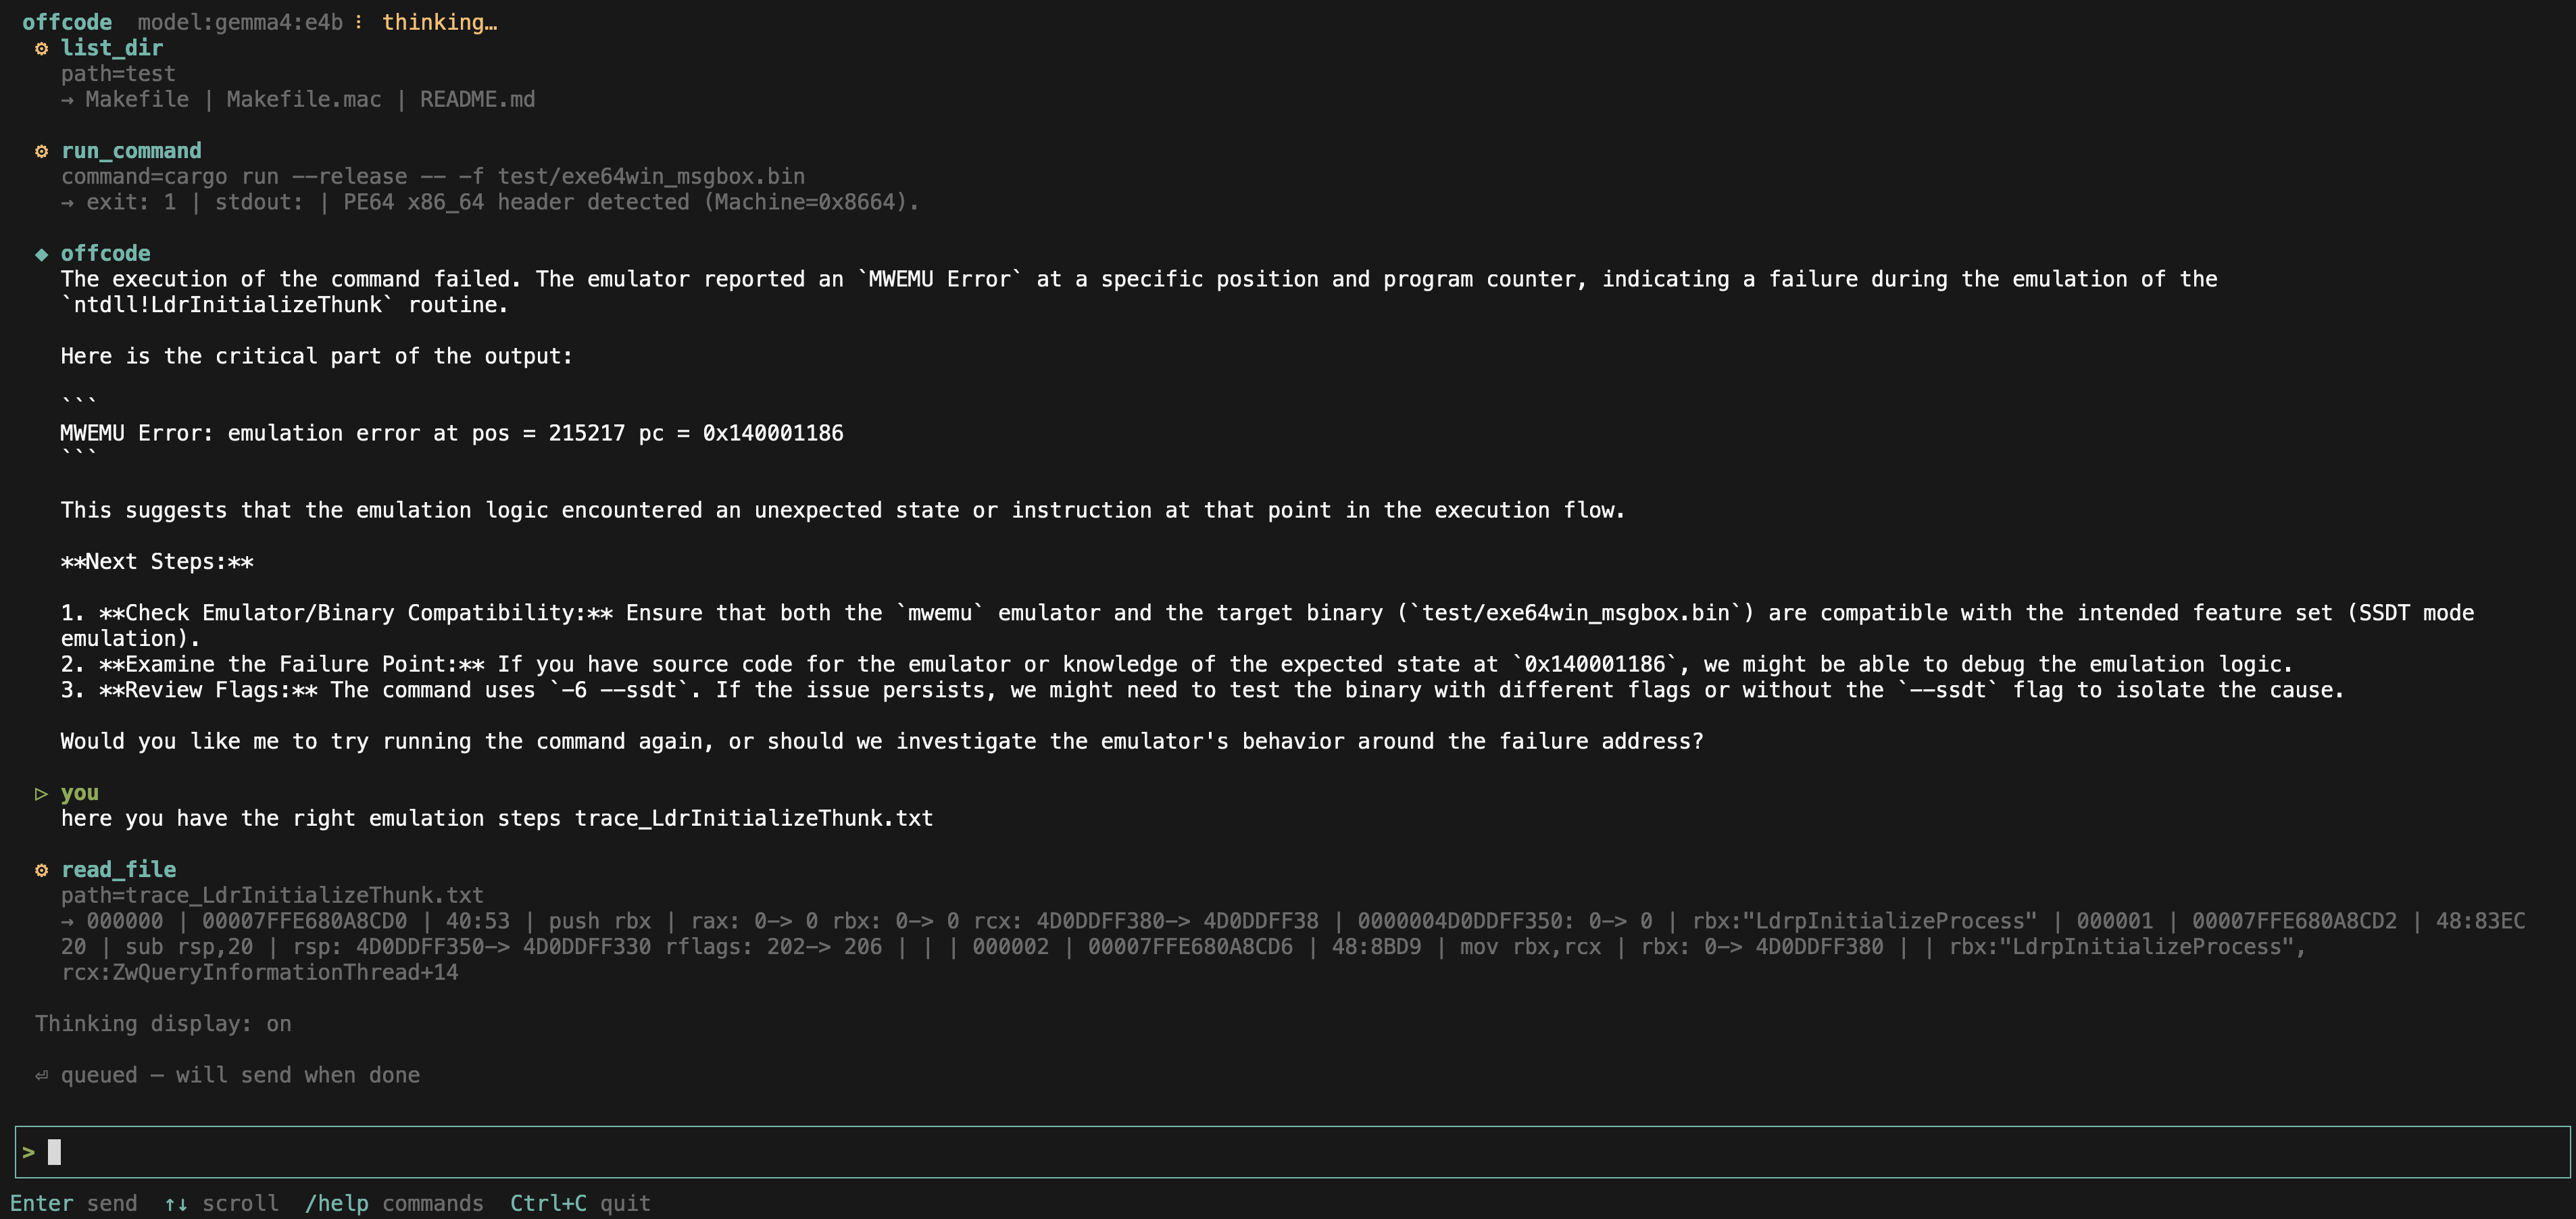Click 'Makefile.mac' in the directory listing

(x=304, y=99)
